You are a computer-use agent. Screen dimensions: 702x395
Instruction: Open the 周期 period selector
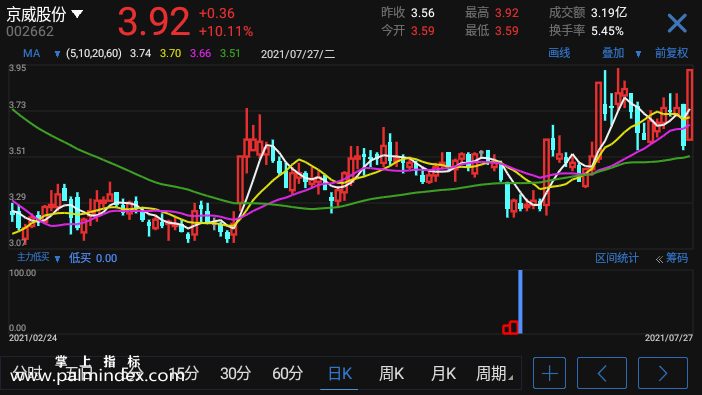pyautogui.click(x=494, y=374)
